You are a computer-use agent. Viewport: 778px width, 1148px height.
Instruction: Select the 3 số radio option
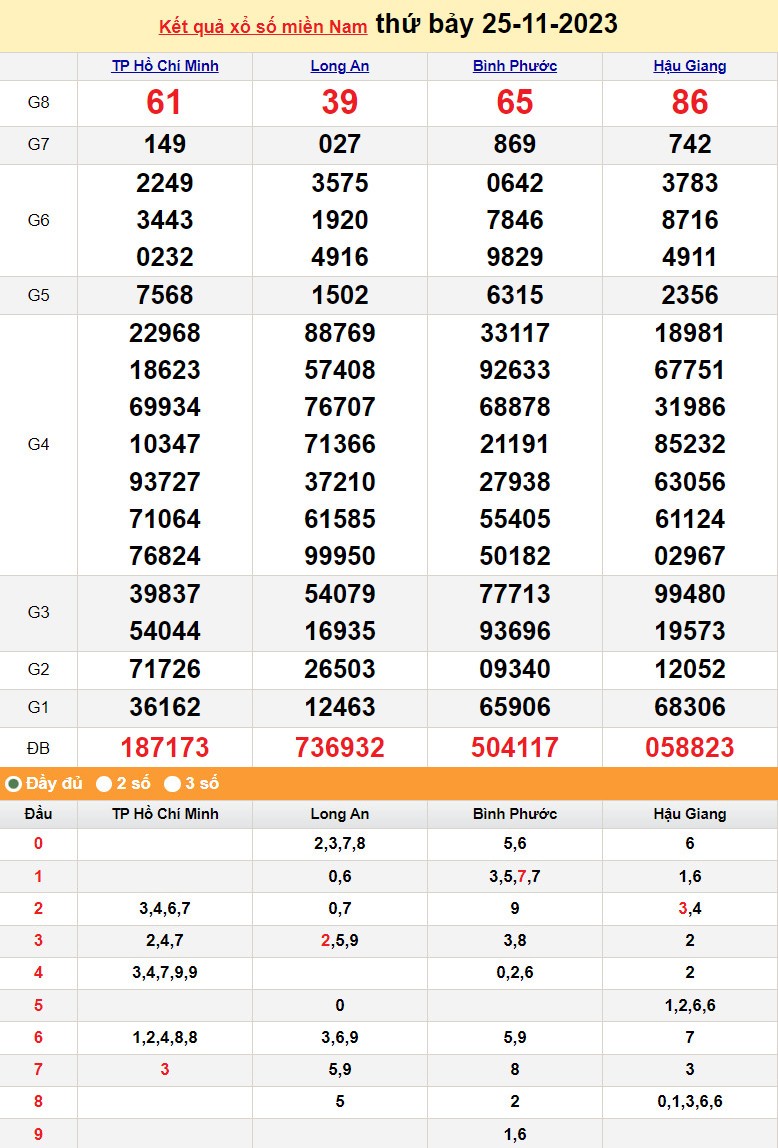click(173, 784)
